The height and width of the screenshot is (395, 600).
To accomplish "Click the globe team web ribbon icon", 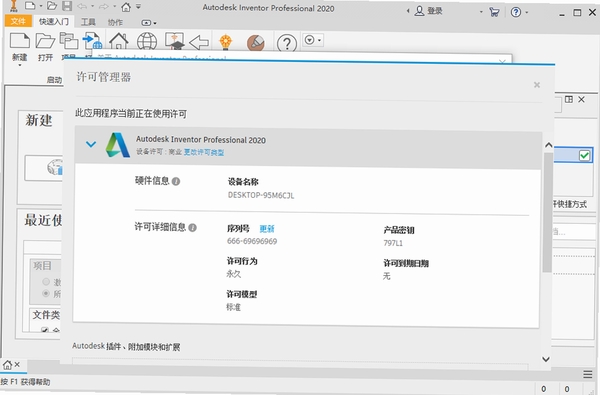I will coord(147,41).
